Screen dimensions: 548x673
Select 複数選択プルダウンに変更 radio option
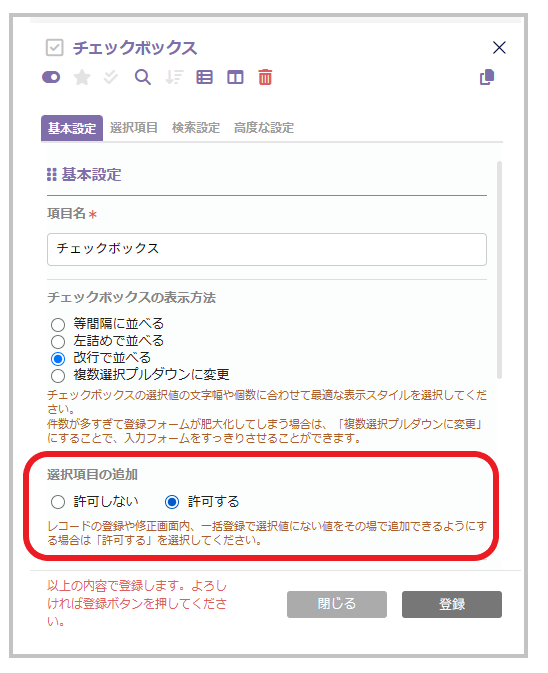(58, 376)
